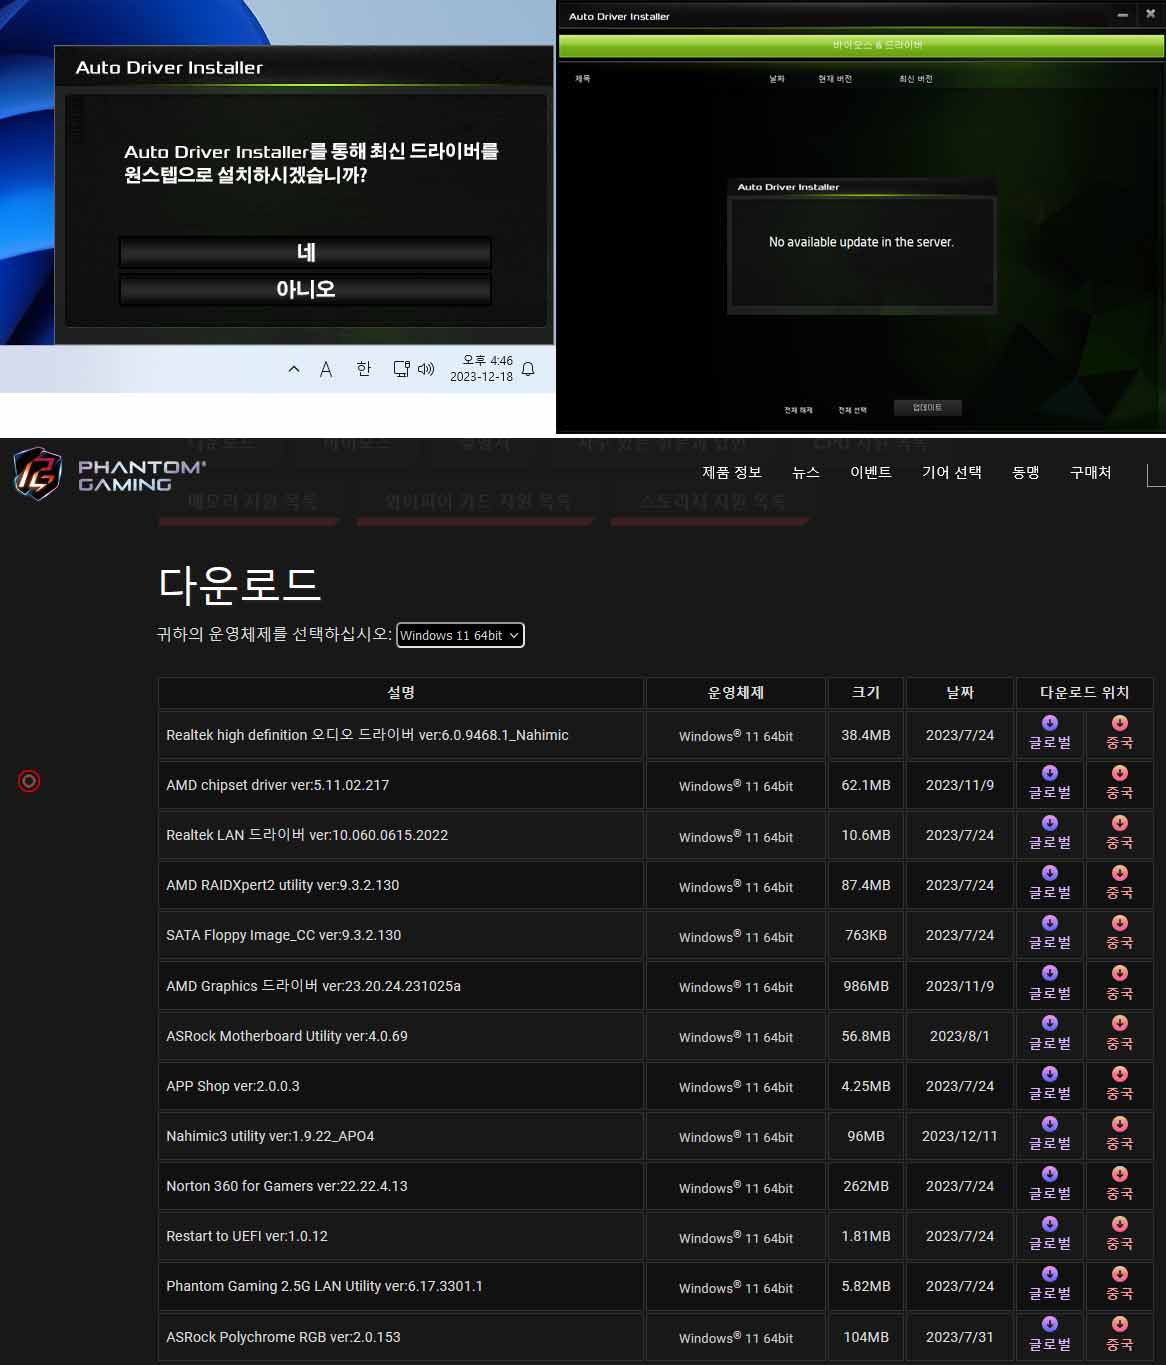
Task: Download AMD RAIDXpert2 utility China icon
Action: [1119, 873]
